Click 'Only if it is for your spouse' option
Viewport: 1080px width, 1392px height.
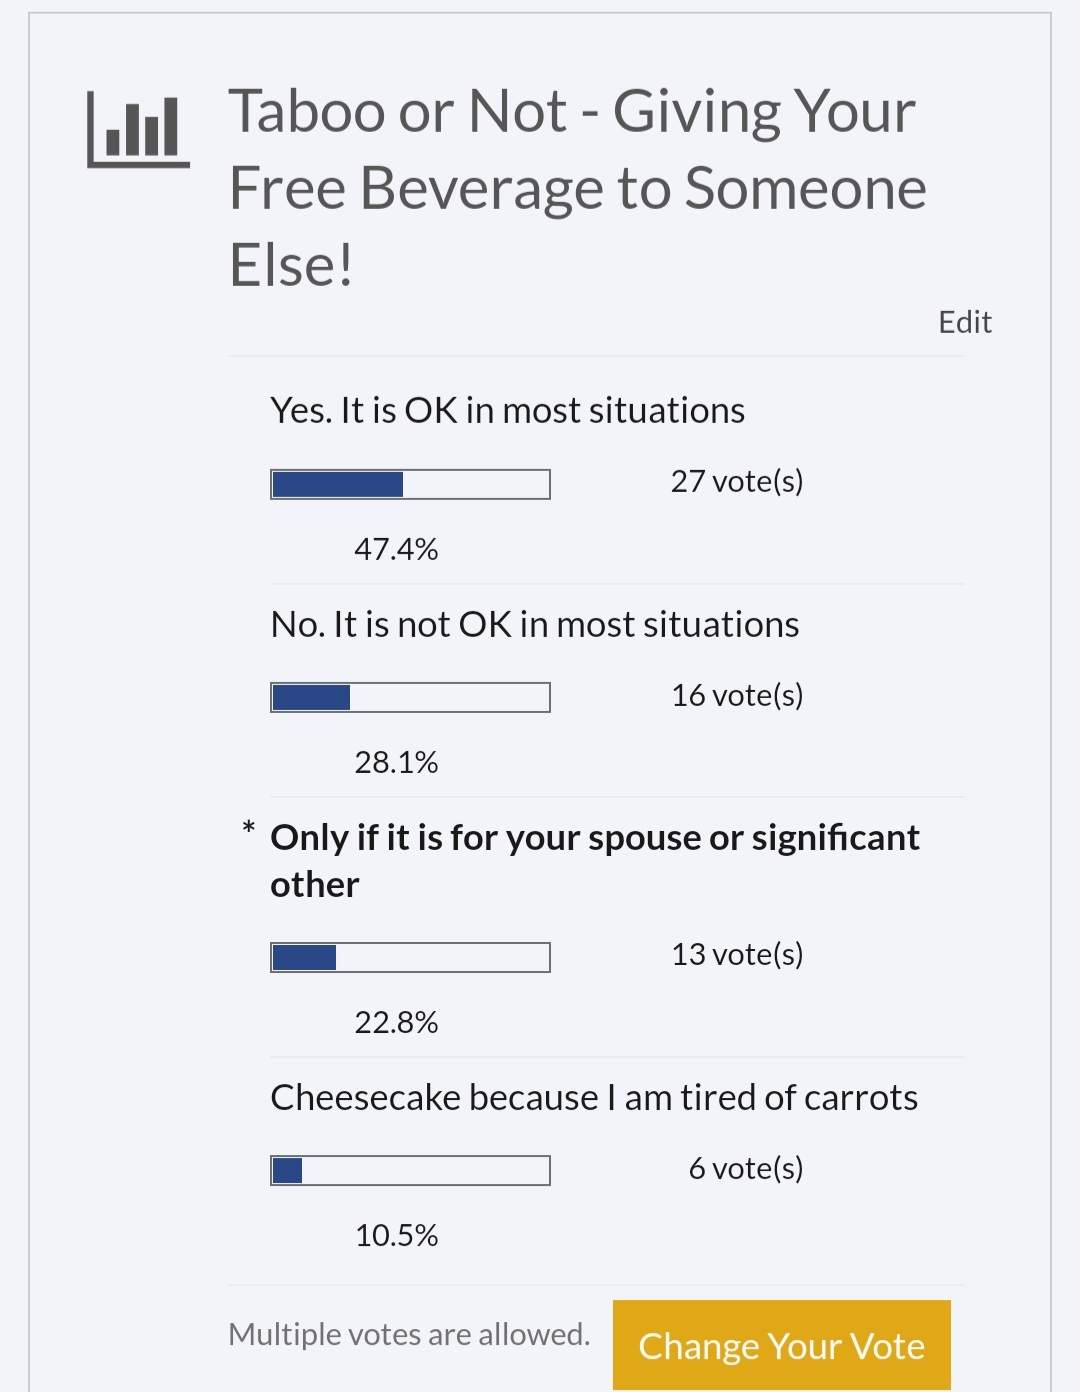(594, 860)
